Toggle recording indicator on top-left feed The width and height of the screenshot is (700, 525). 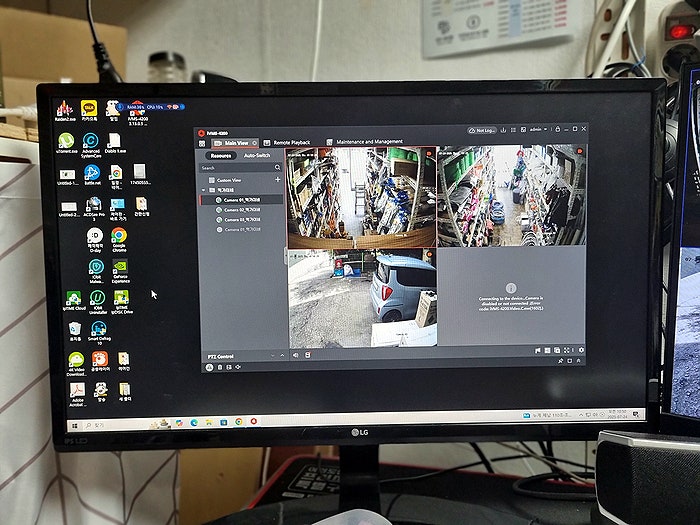pyautogui.click(x=429, y=154)
